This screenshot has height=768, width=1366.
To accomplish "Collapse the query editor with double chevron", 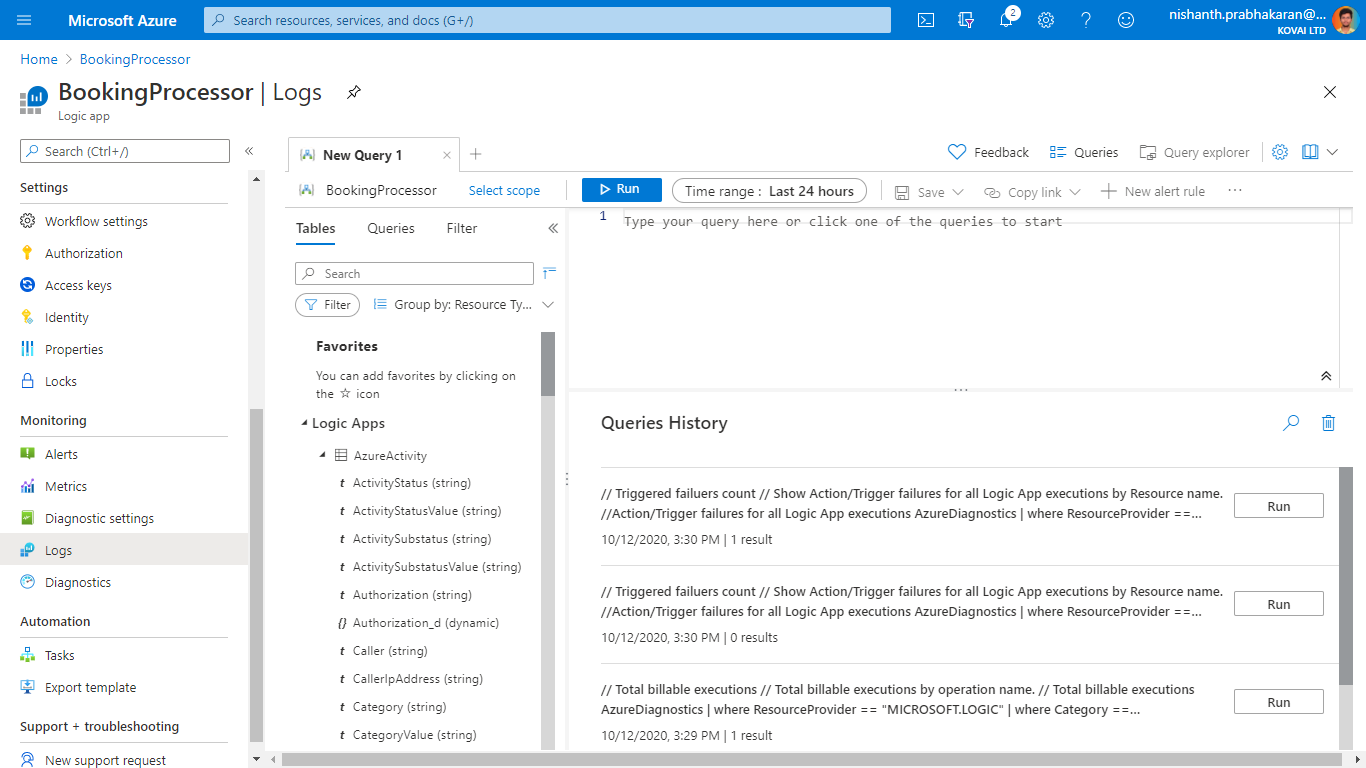I will tap(1326, 376).
